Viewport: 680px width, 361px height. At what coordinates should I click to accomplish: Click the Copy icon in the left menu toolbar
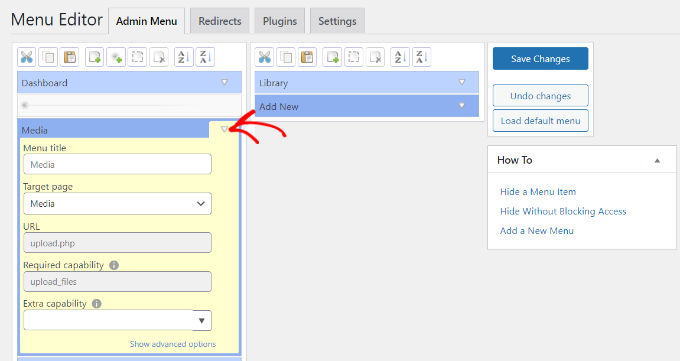(x=48, y=57)
